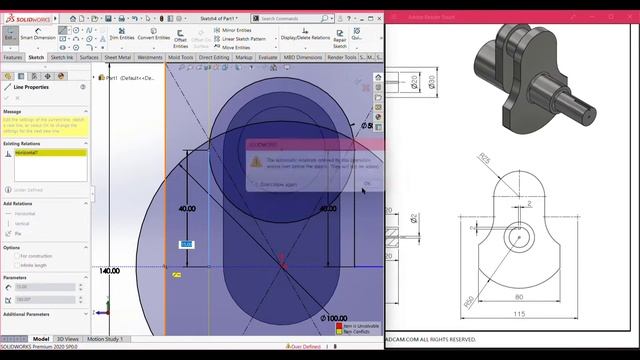
Task: Switch to the Mold Tools tab
Action: pyautogui.click(x=181, y=58)
